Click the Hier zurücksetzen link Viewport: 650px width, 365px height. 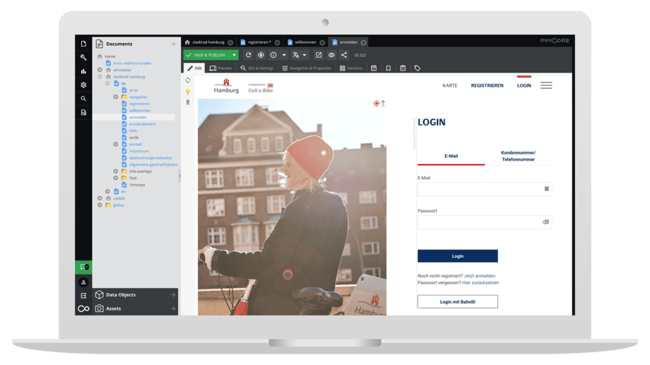coord(480,283)
